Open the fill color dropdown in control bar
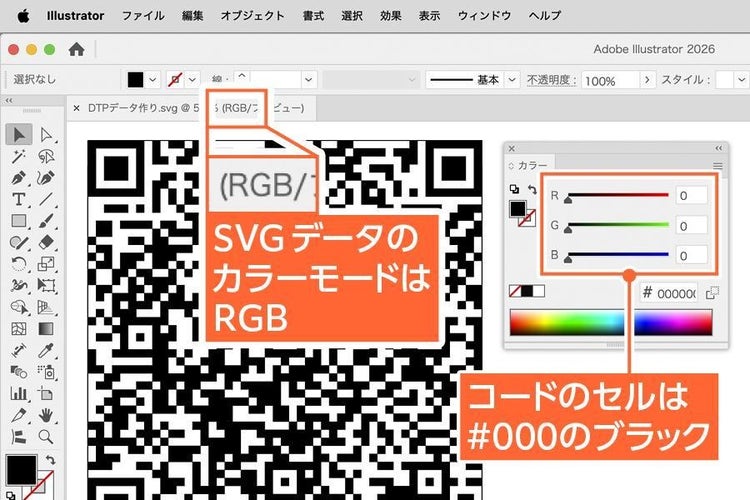 click(153, 79)
